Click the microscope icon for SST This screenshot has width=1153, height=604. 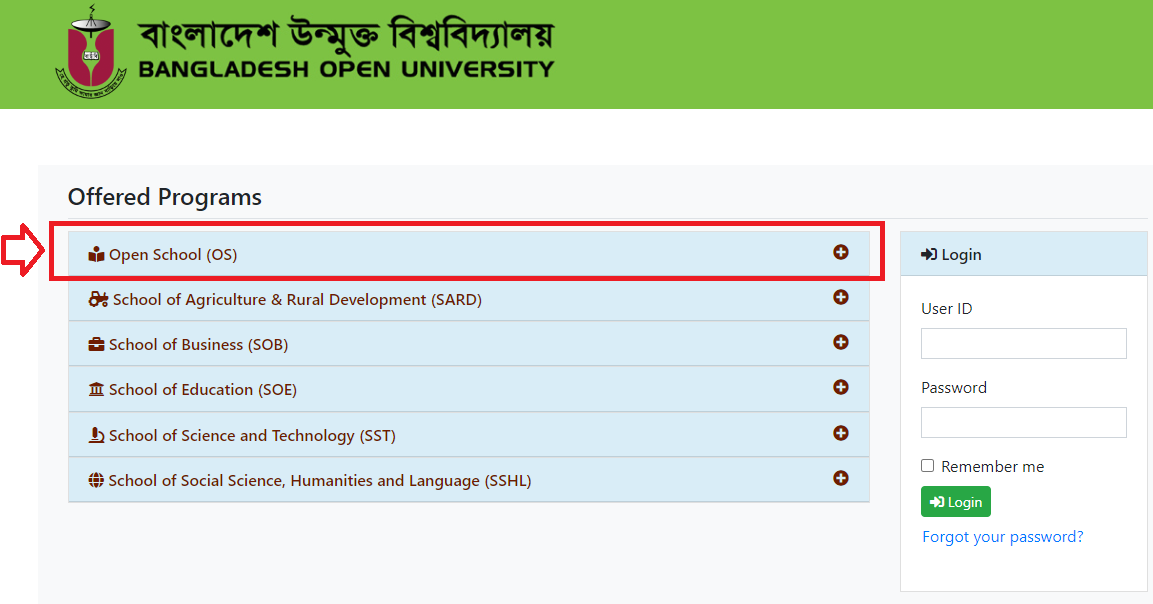pyautogui.click(x=96, y=435)
